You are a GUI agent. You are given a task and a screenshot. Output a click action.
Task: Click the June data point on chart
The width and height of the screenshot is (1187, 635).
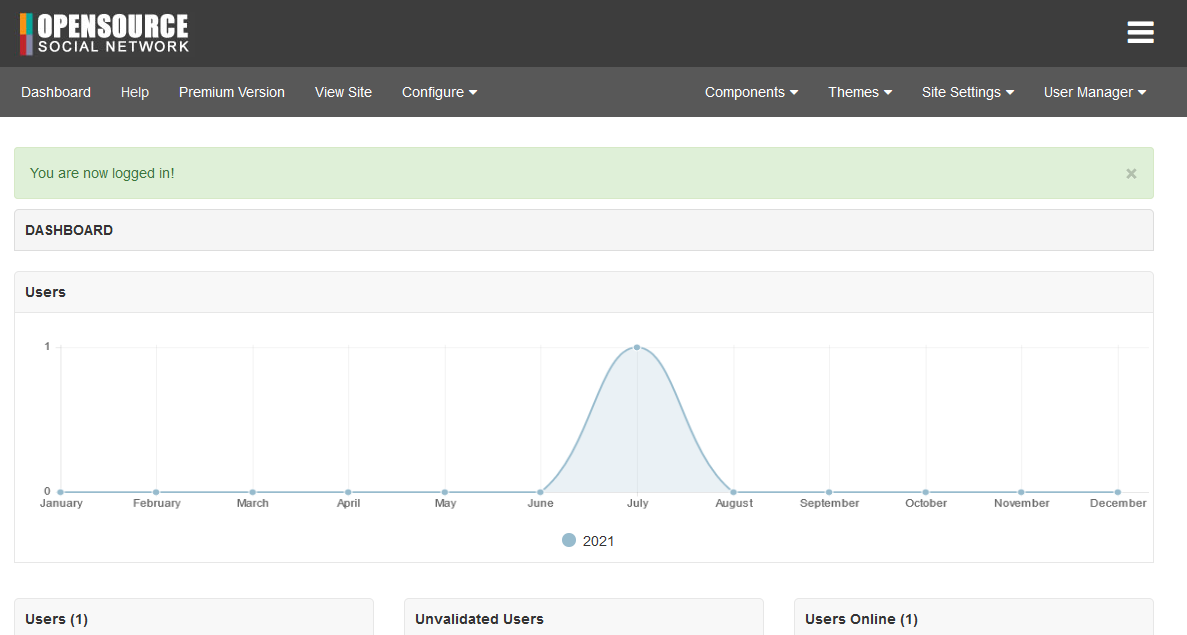click(541, 492)
